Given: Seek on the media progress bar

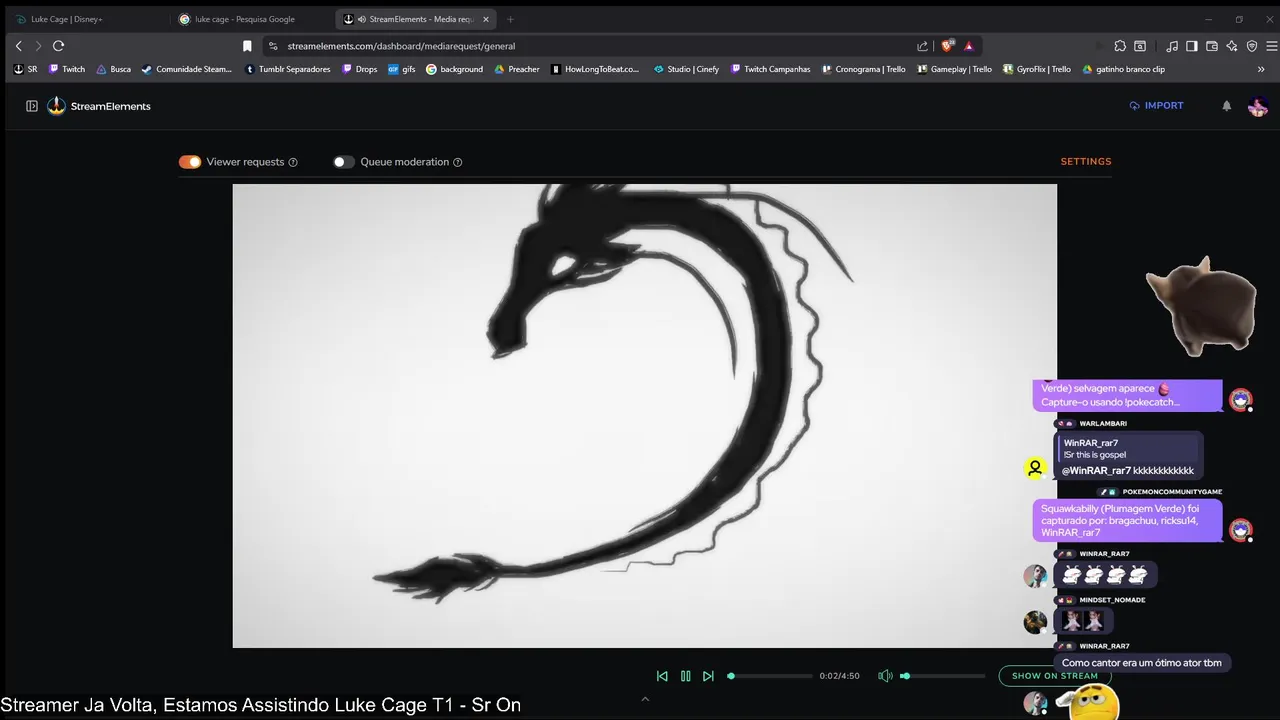Looking at the screenshot, I should click(x=770, y=676).
